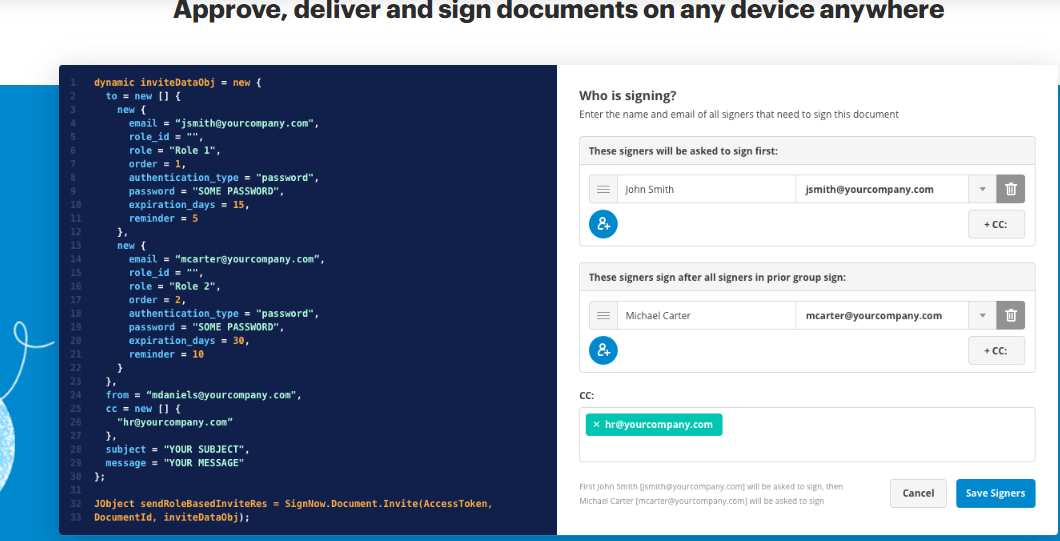The height and width of the screenshot is (541, 1060).
Task: Click the jsmith@yourcompany.com email field
Action: pos(880,189)
